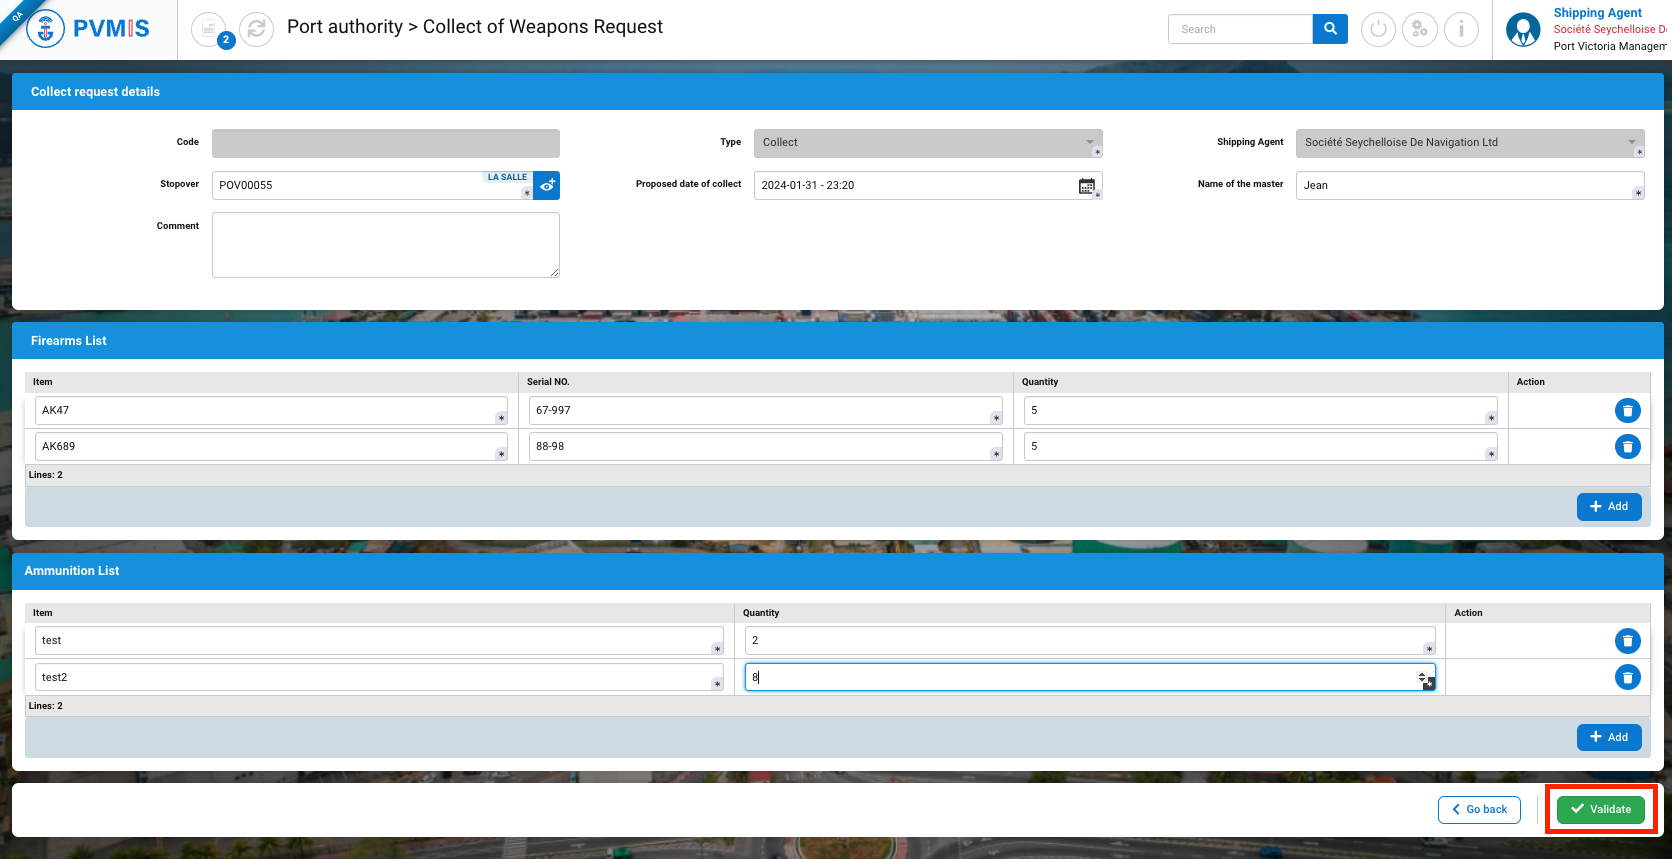Click the test2 quantity stepper arrows
The width and height of the screenshot is (1672, 859).
1421,677
